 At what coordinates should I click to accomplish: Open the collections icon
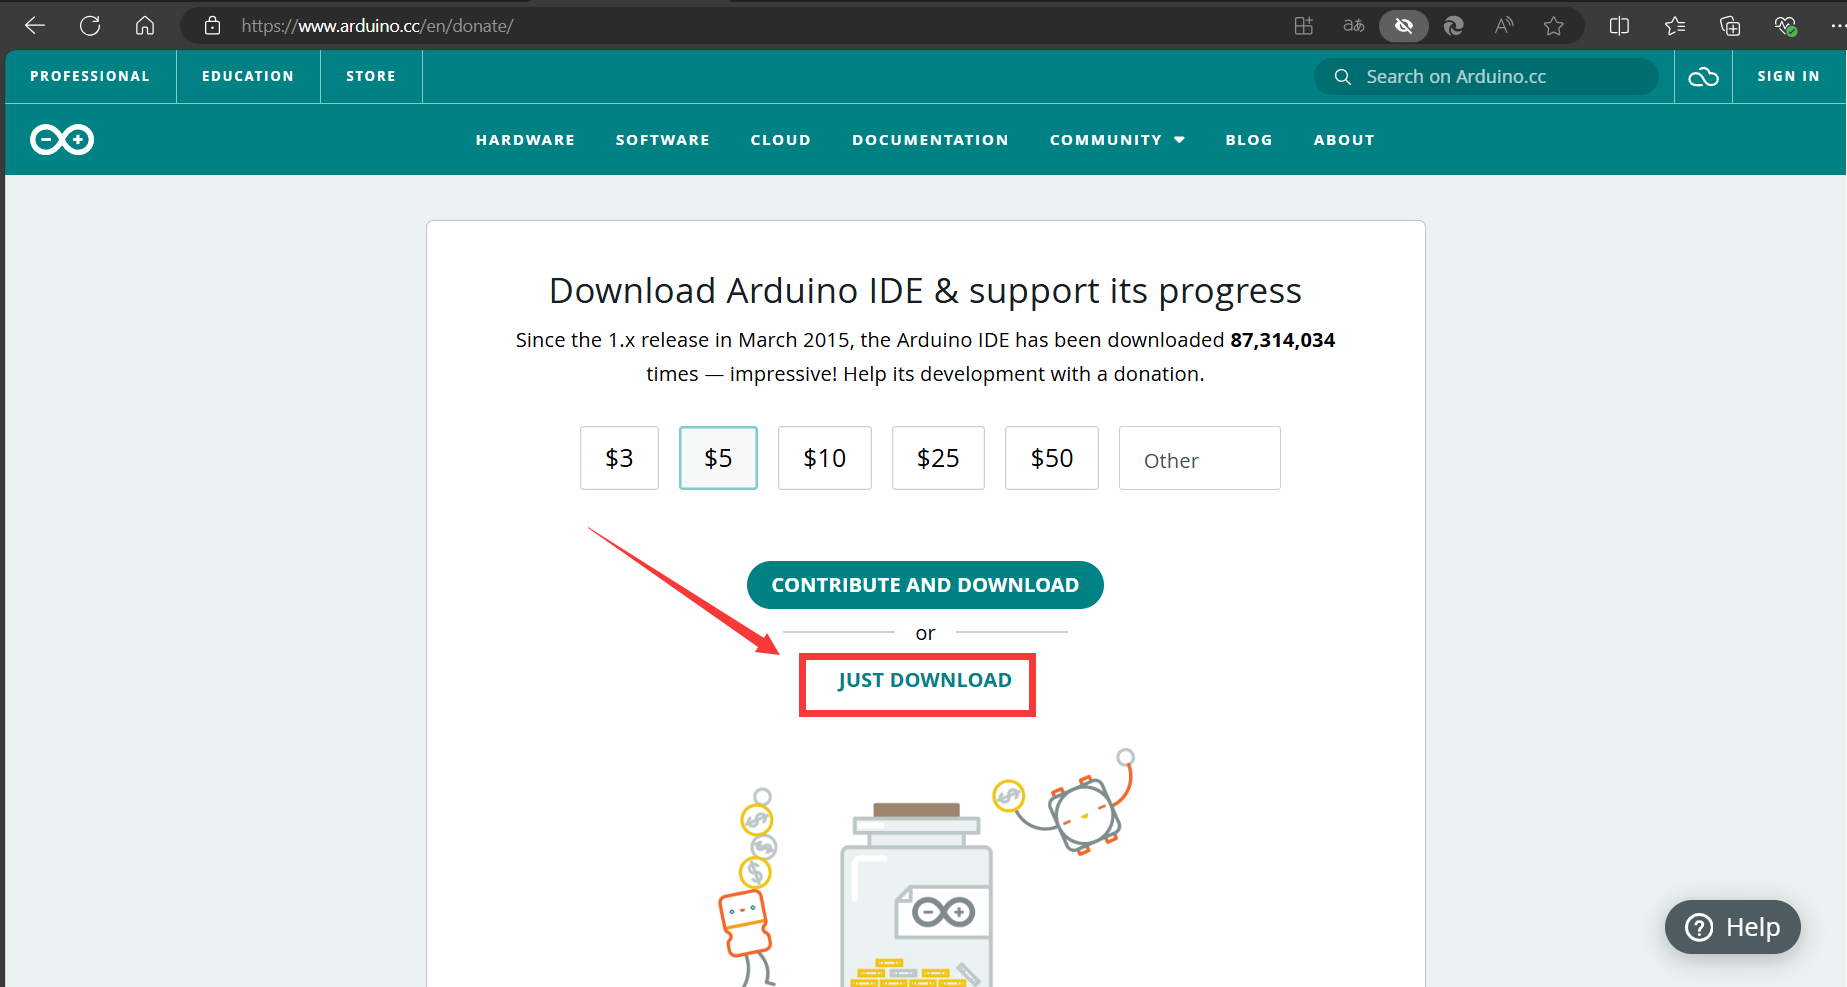click(x=1730, y=26)
